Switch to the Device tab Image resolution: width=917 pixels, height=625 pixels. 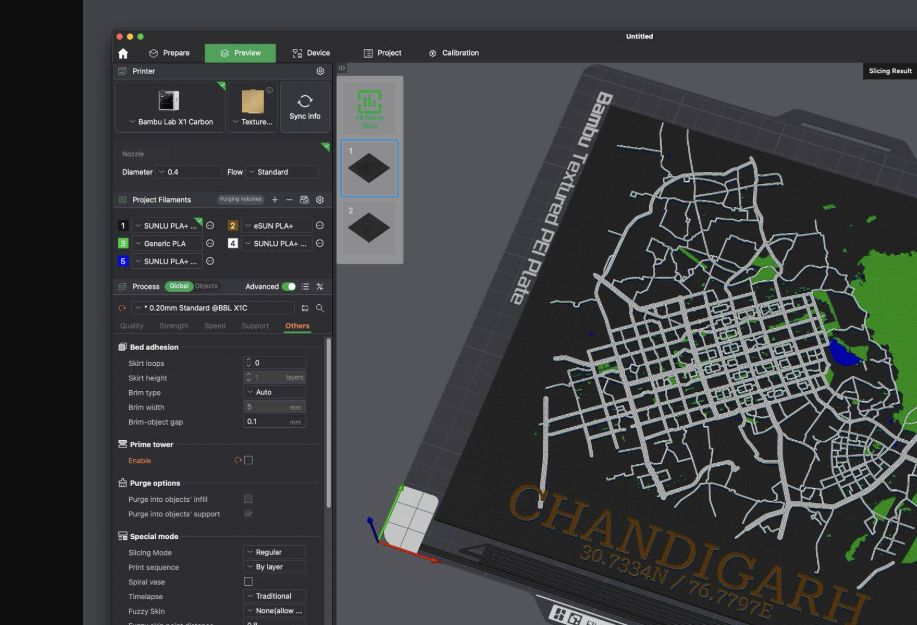[x=311, y=53]
